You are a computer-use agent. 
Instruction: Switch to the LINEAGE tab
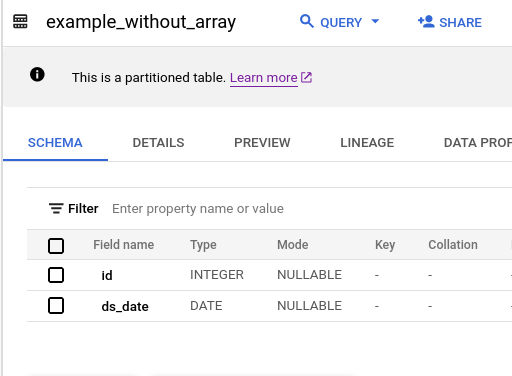pos(367,143)
